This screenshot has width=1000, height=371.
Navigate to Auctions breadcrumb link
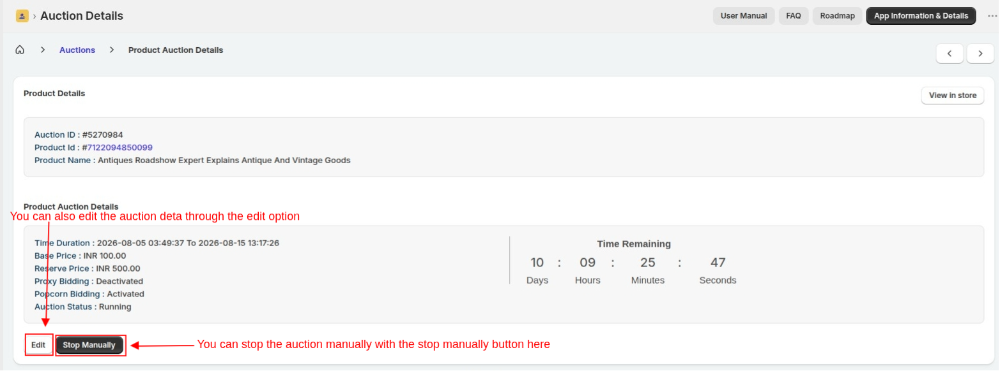[x=77, y=50]
